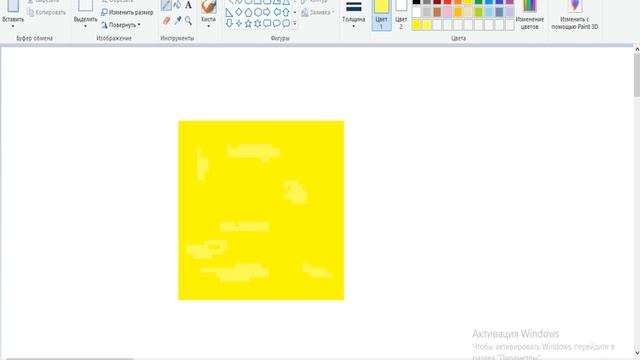The width and height of the screenshot is (640, 360).
Task: Pick the light gray palette color
Action: click(427, 13)
